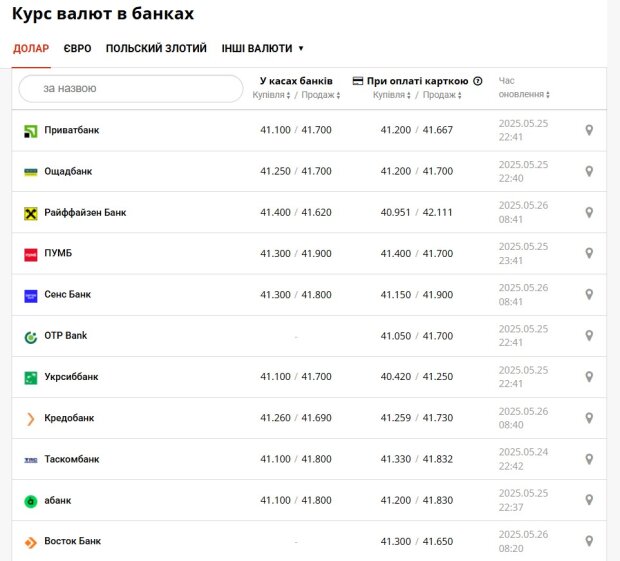Screen dimensions: 620x561
Task: Click the Укрсиббанк green logo icon
Action: point(31,378)
